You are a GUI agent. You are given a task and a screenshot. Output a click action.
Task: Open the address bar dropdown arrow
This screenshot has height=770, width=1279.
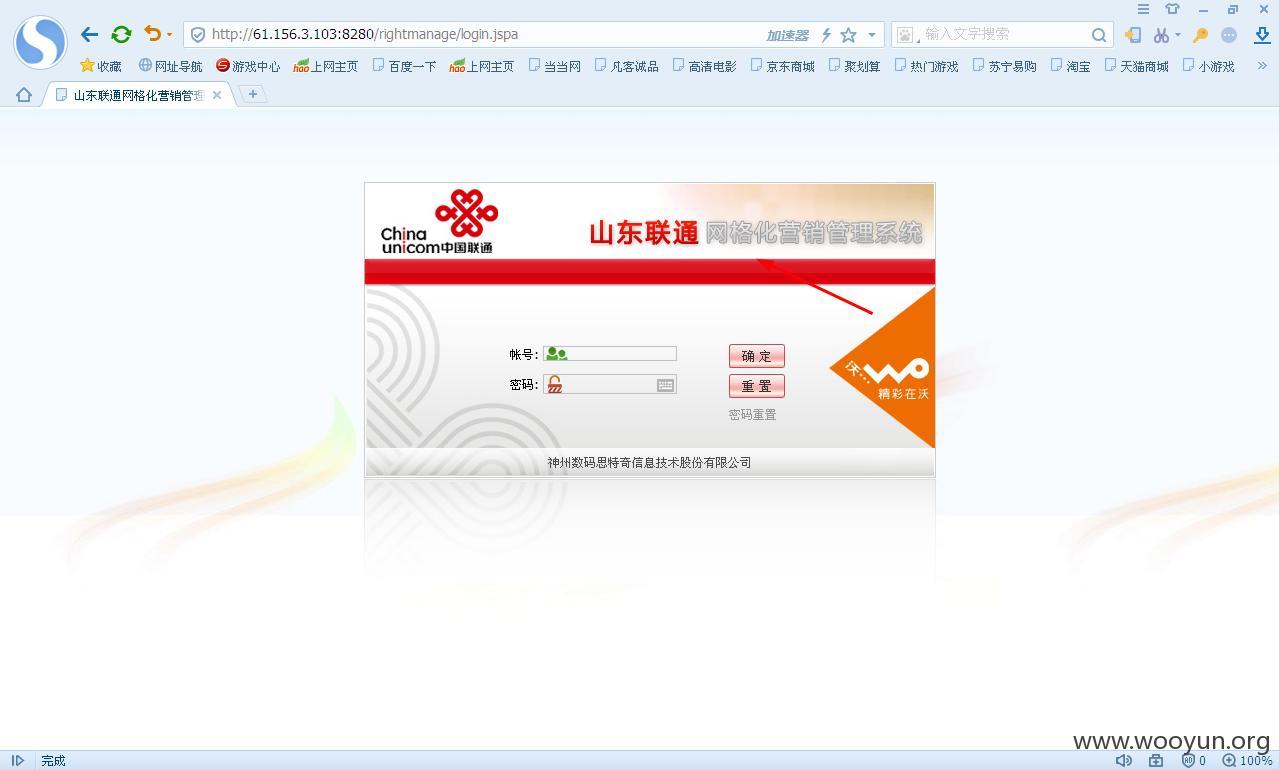click(x=872, y=35)
